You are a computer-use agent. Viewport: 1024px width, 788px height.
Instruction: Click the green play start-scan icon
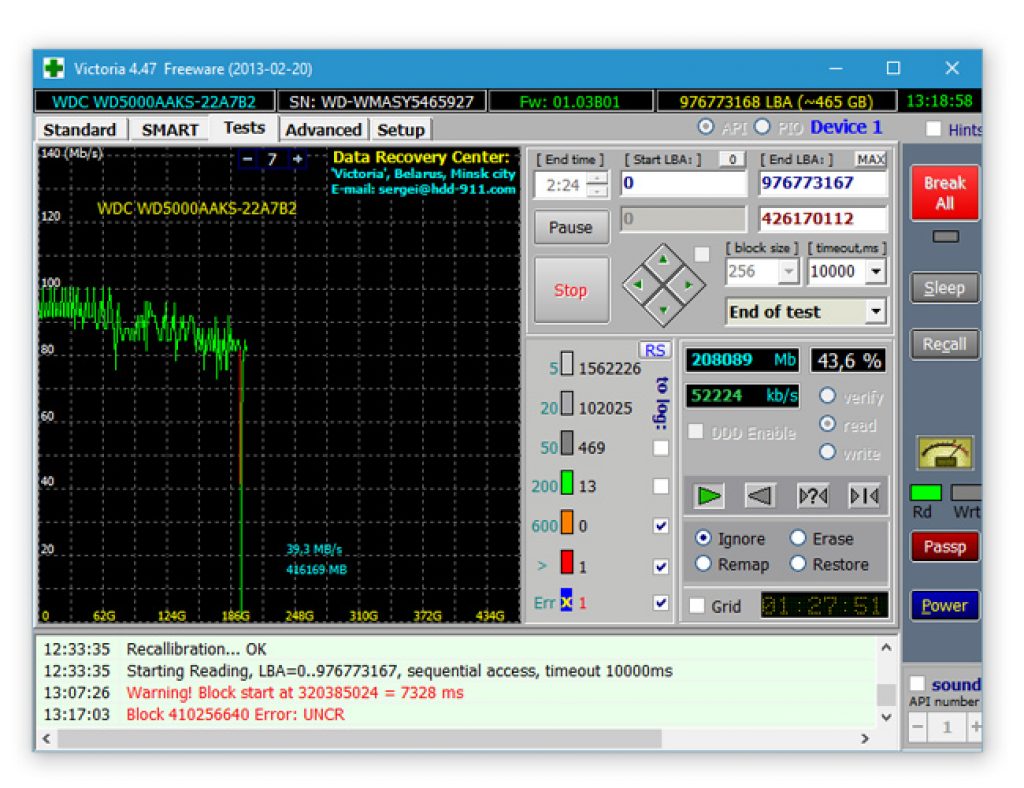709,496
